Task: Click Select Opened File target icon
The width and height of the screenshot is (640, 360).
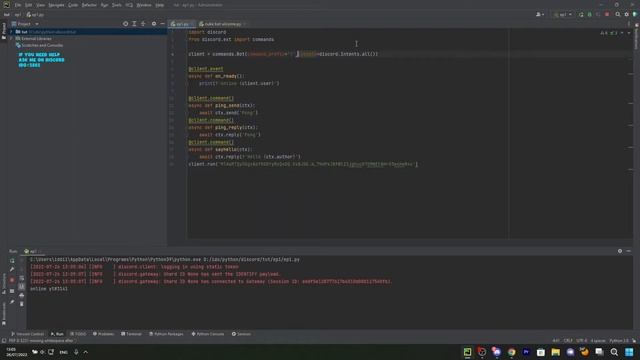Action: pyautogui.click(x=125, y=24)
